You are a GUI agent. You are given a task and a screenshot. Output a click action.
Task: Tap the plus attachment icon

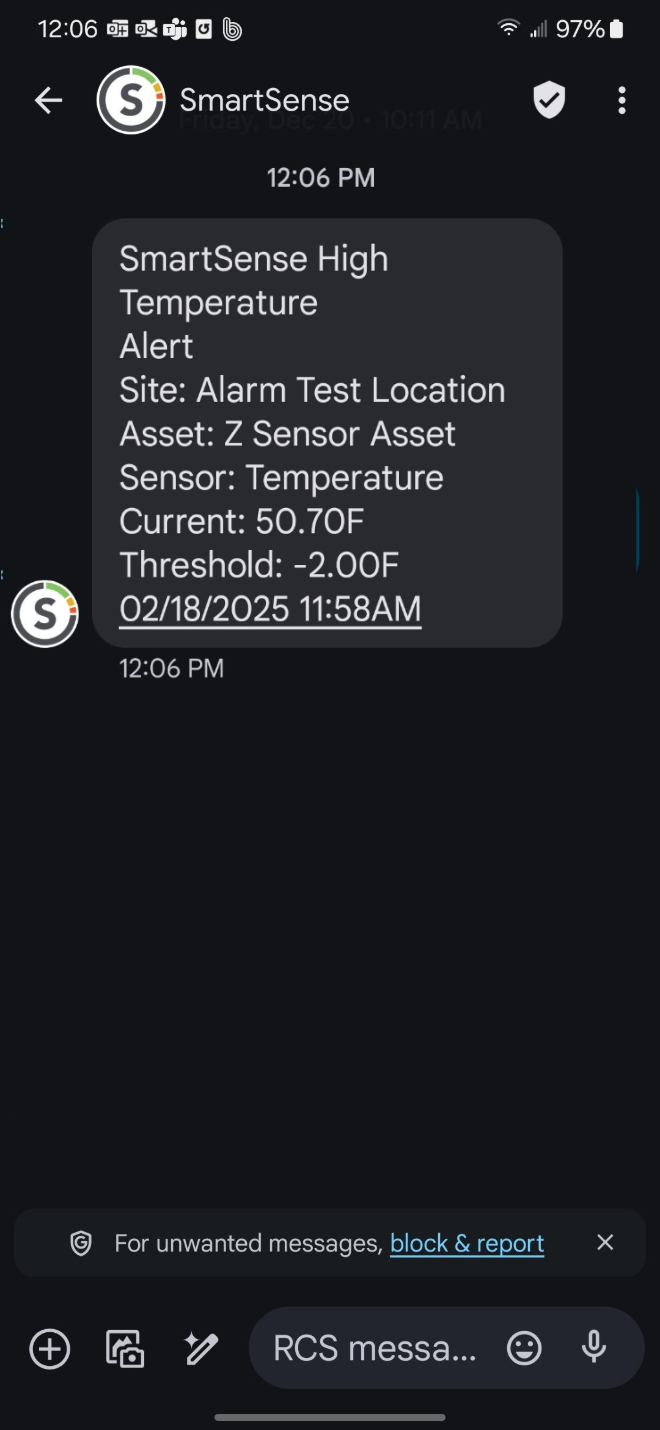pos(50,1349)
